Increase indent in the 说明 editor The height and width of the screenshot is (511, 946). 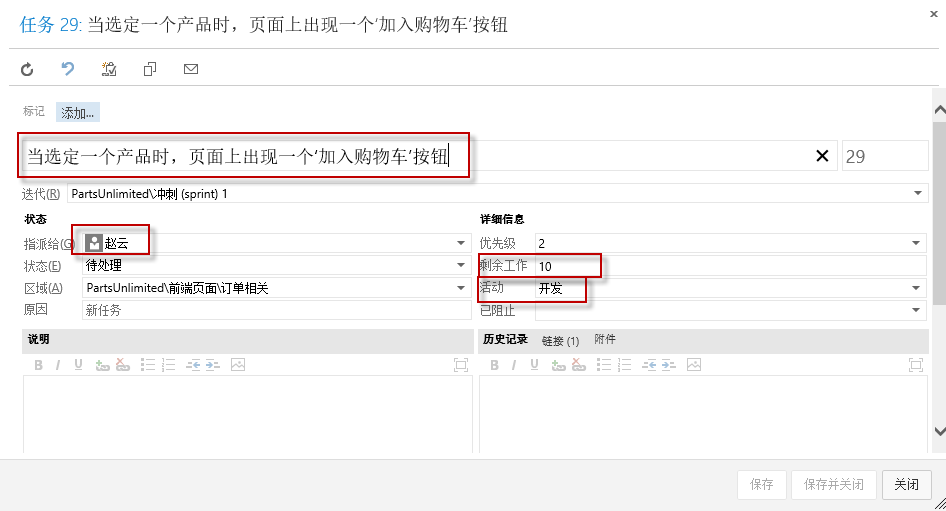pyautogui.click(x=213, y=365)
